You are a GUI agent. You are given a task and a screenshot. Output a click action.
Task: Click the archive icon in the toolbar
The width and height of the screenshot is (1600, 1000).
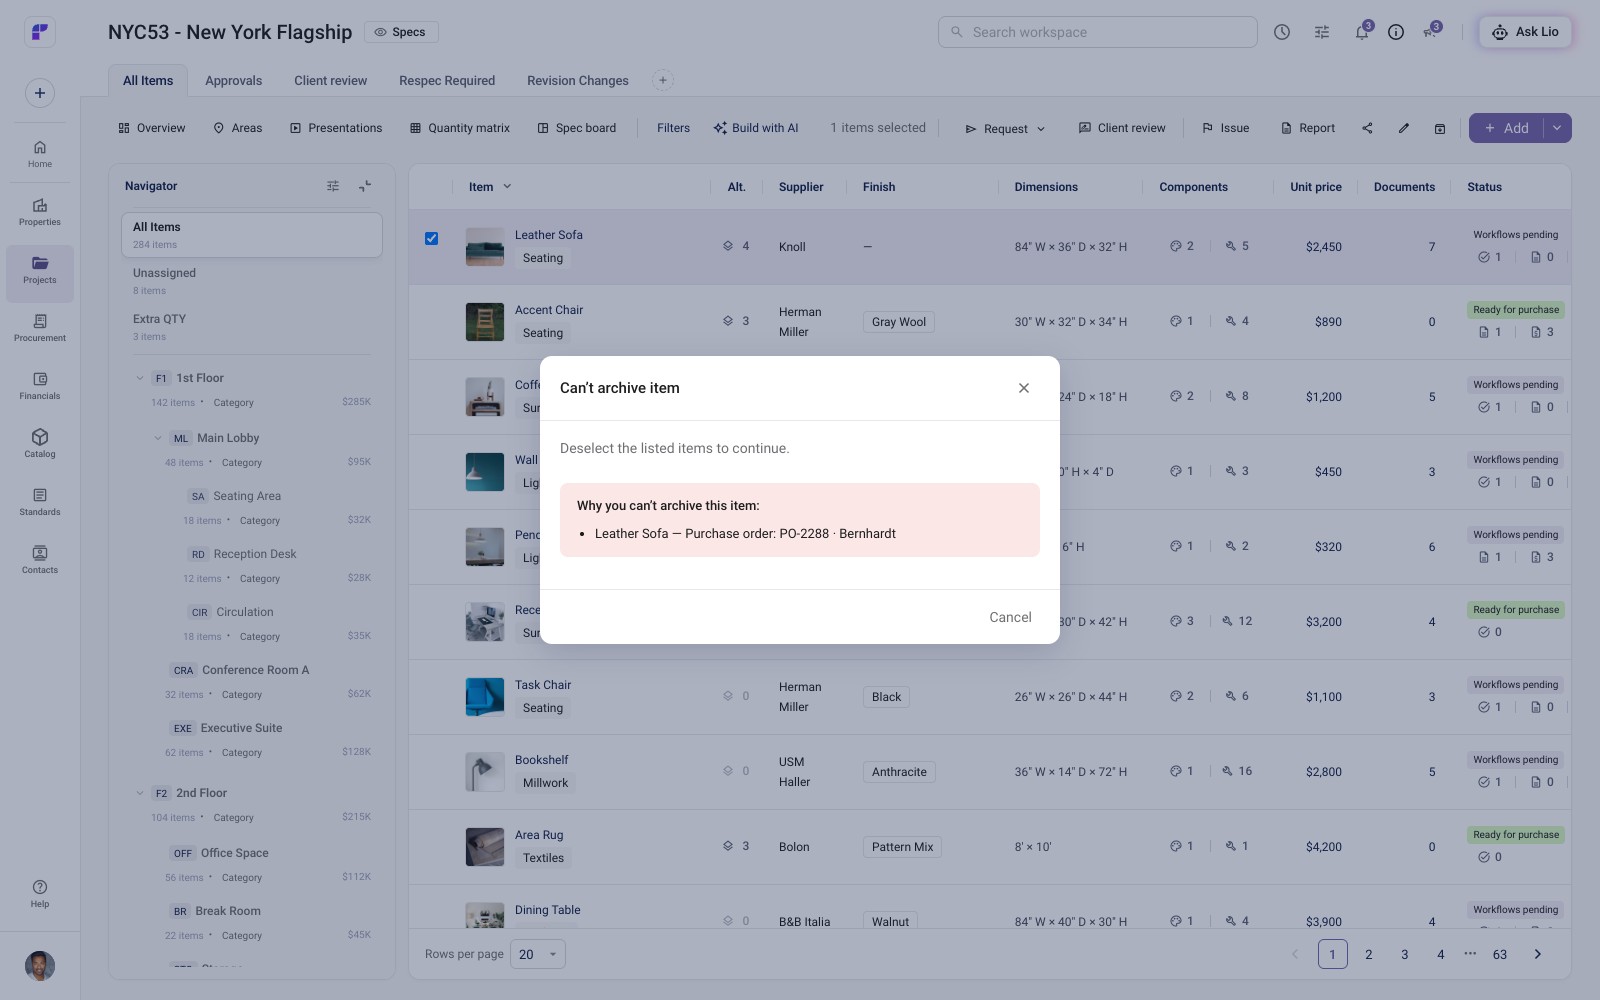click(1440, 128)
